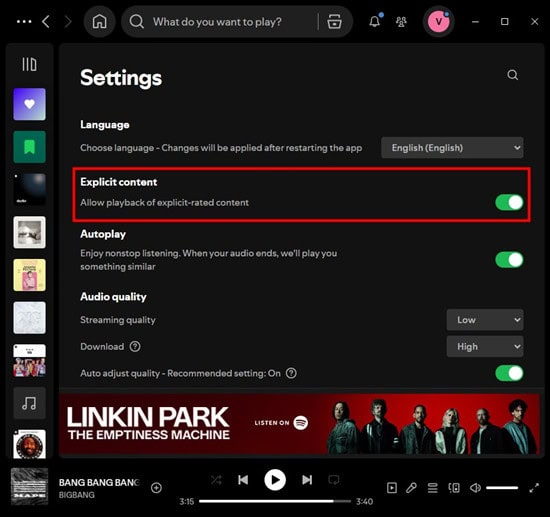Adjust the volume slider
Viewport: 550px width, 517px height.
[x=502, y=488]
